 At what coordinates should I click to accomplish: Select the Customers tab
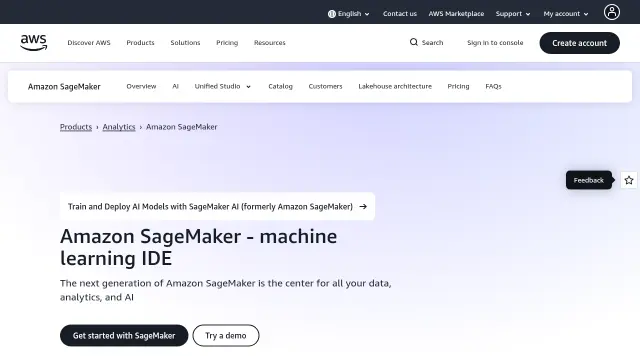tap(325, 87)
